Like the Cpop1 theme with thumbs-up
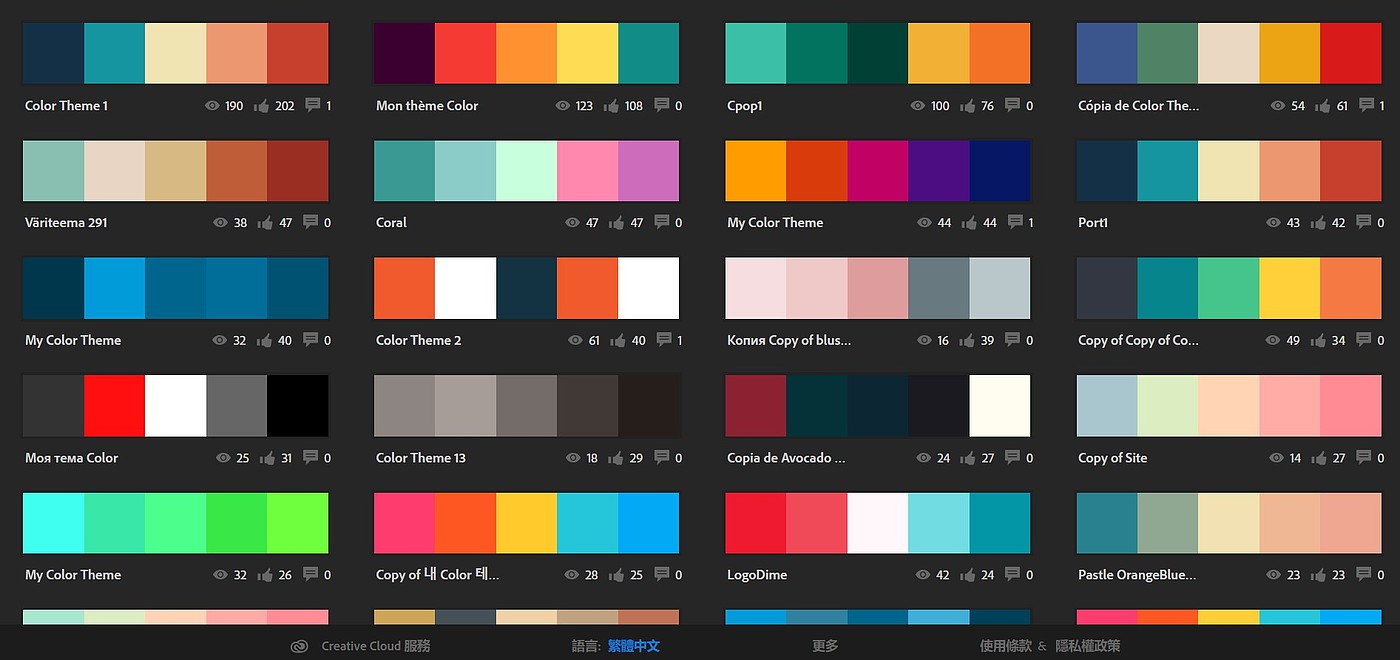Image resolution: width=1400 pixels, height=660 pixels. click(x=968, y=105)
